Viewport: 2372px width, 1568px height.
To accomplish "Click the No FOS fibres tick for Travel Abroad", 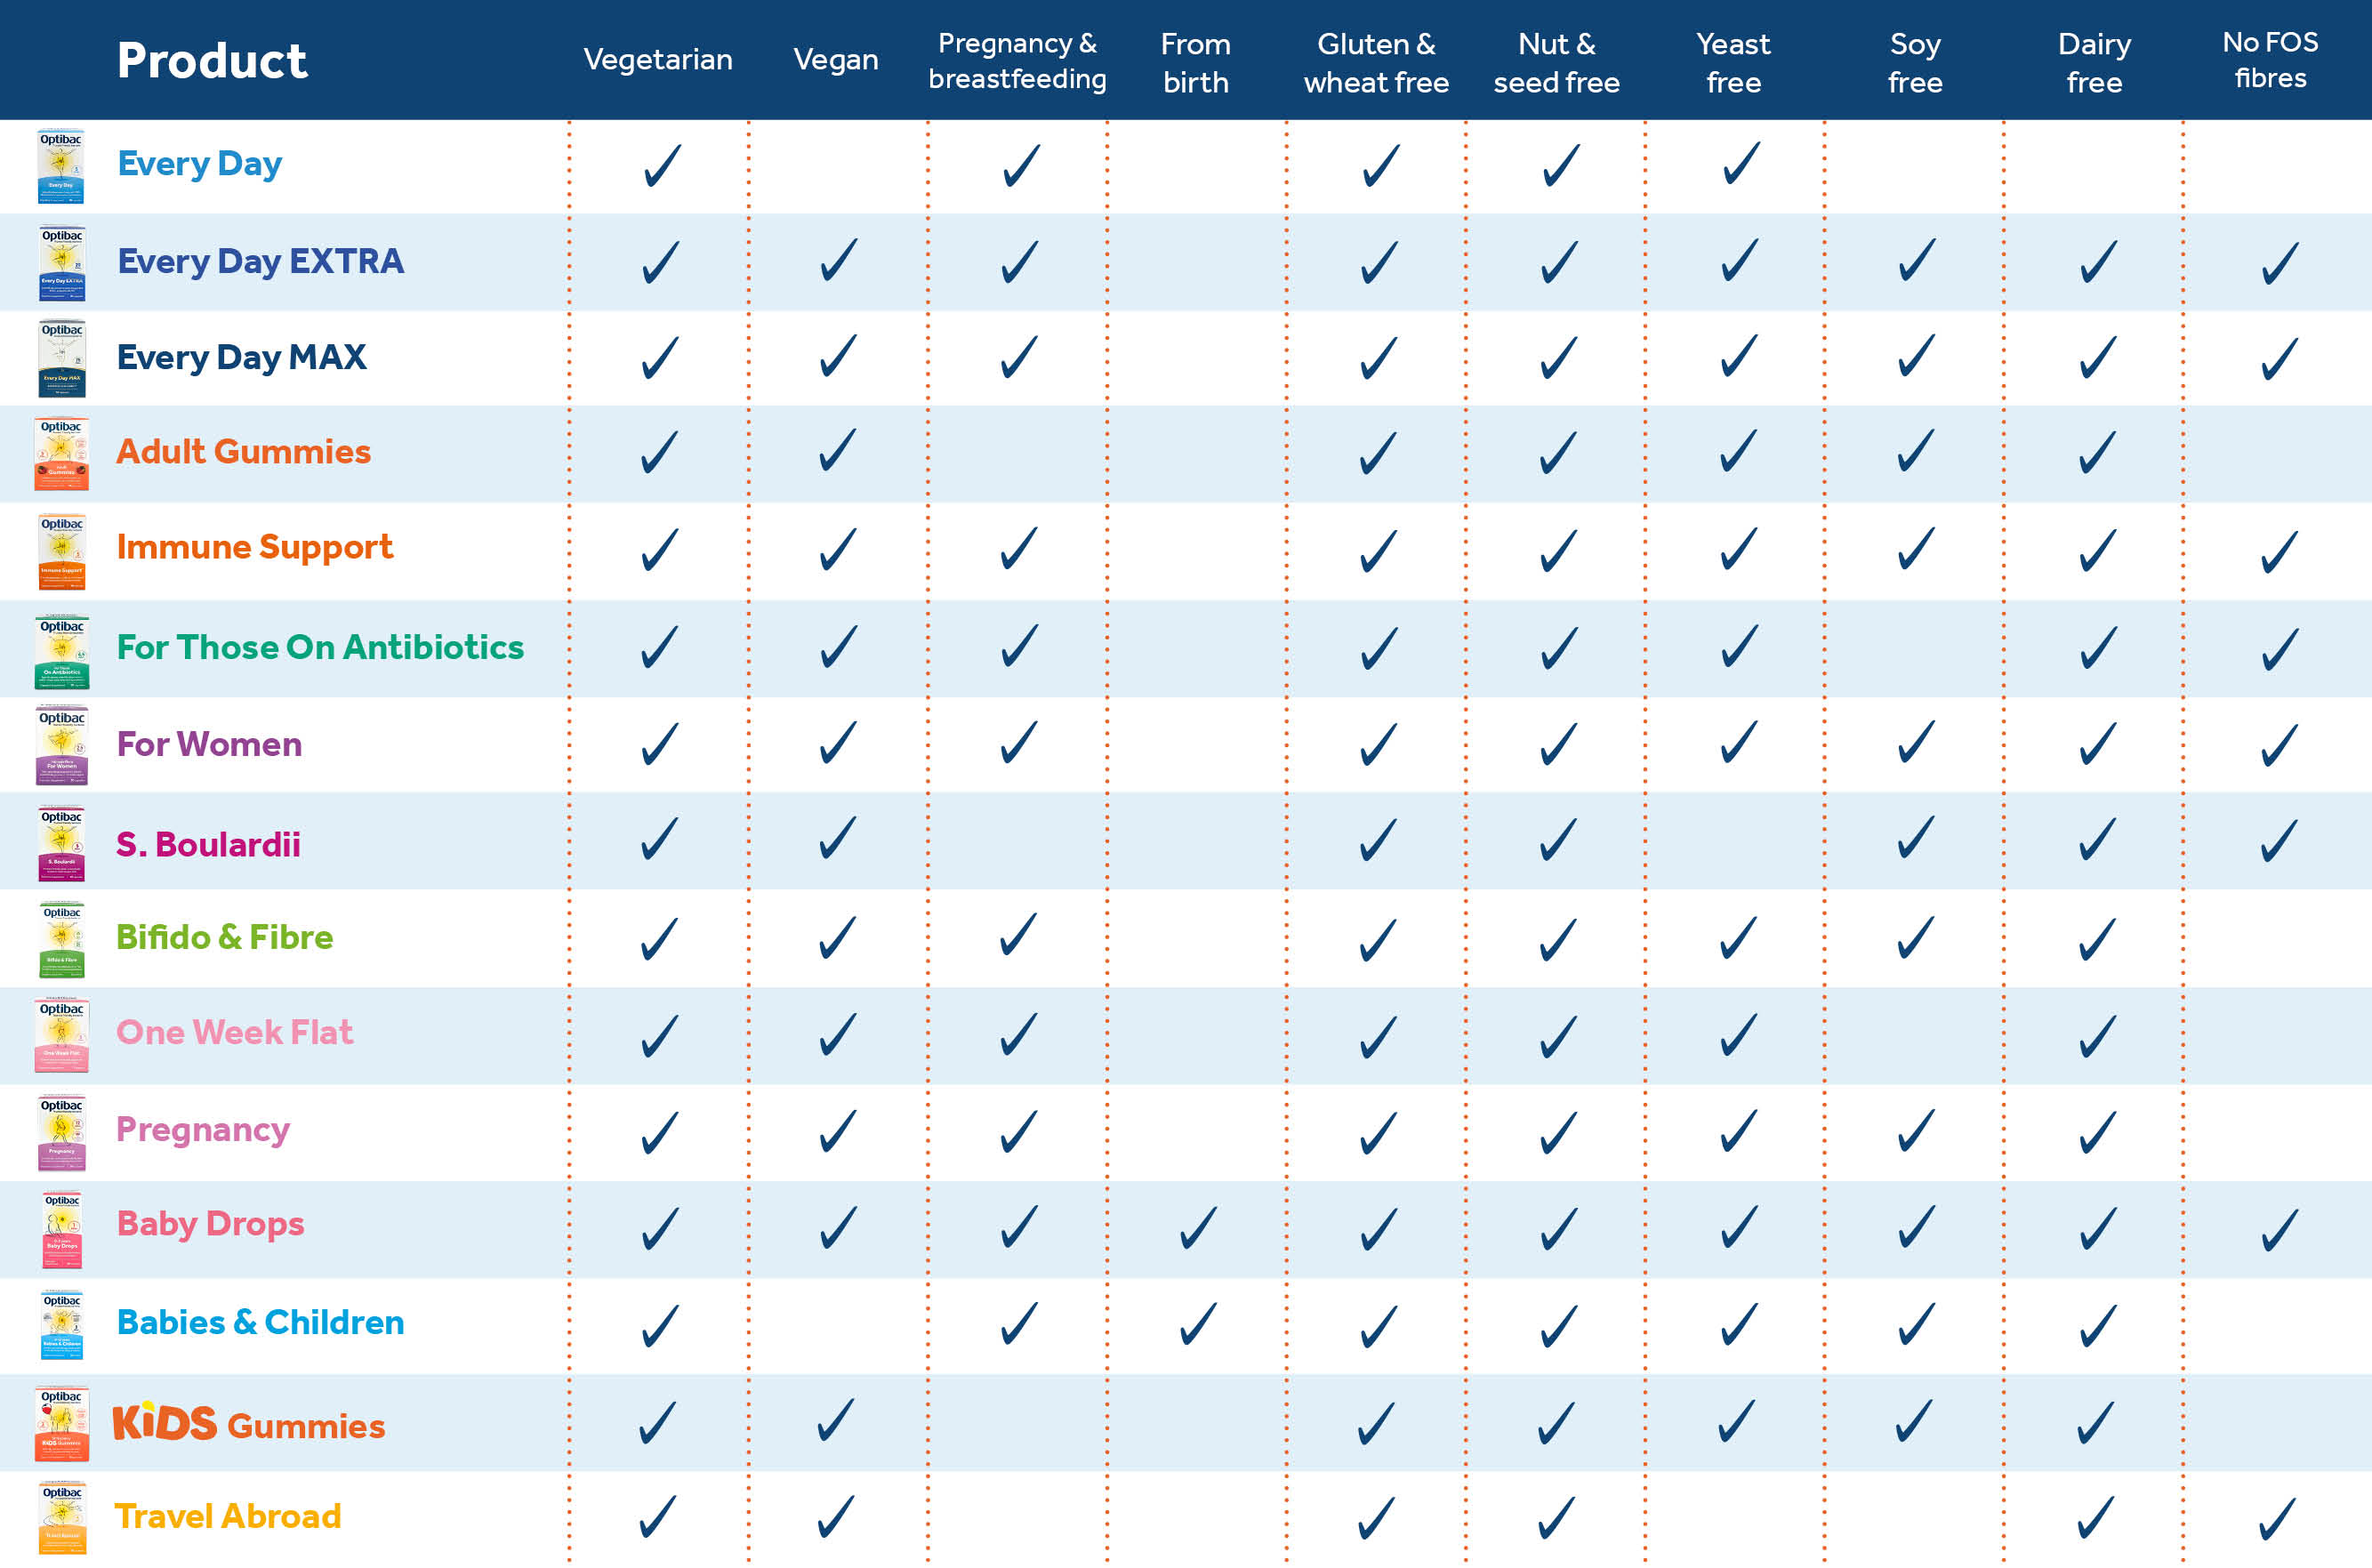I will (2277, 1519).
